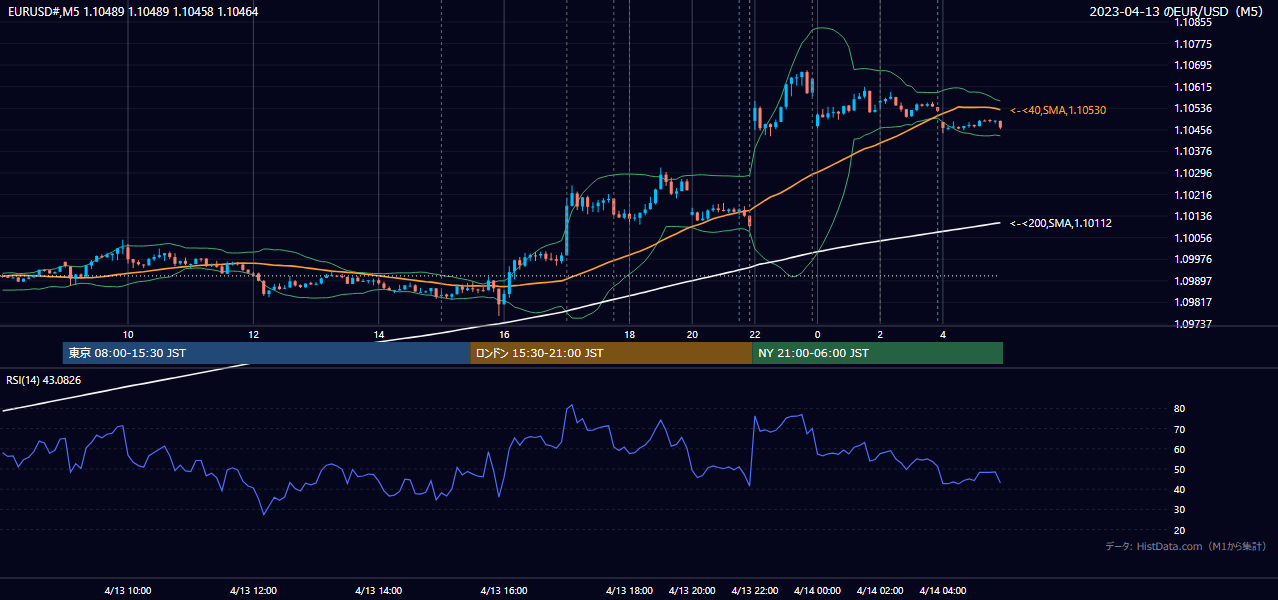Screen dimensions: 1278x600
Task: Click price axis label 1.10615
Action: point(1192,87)
